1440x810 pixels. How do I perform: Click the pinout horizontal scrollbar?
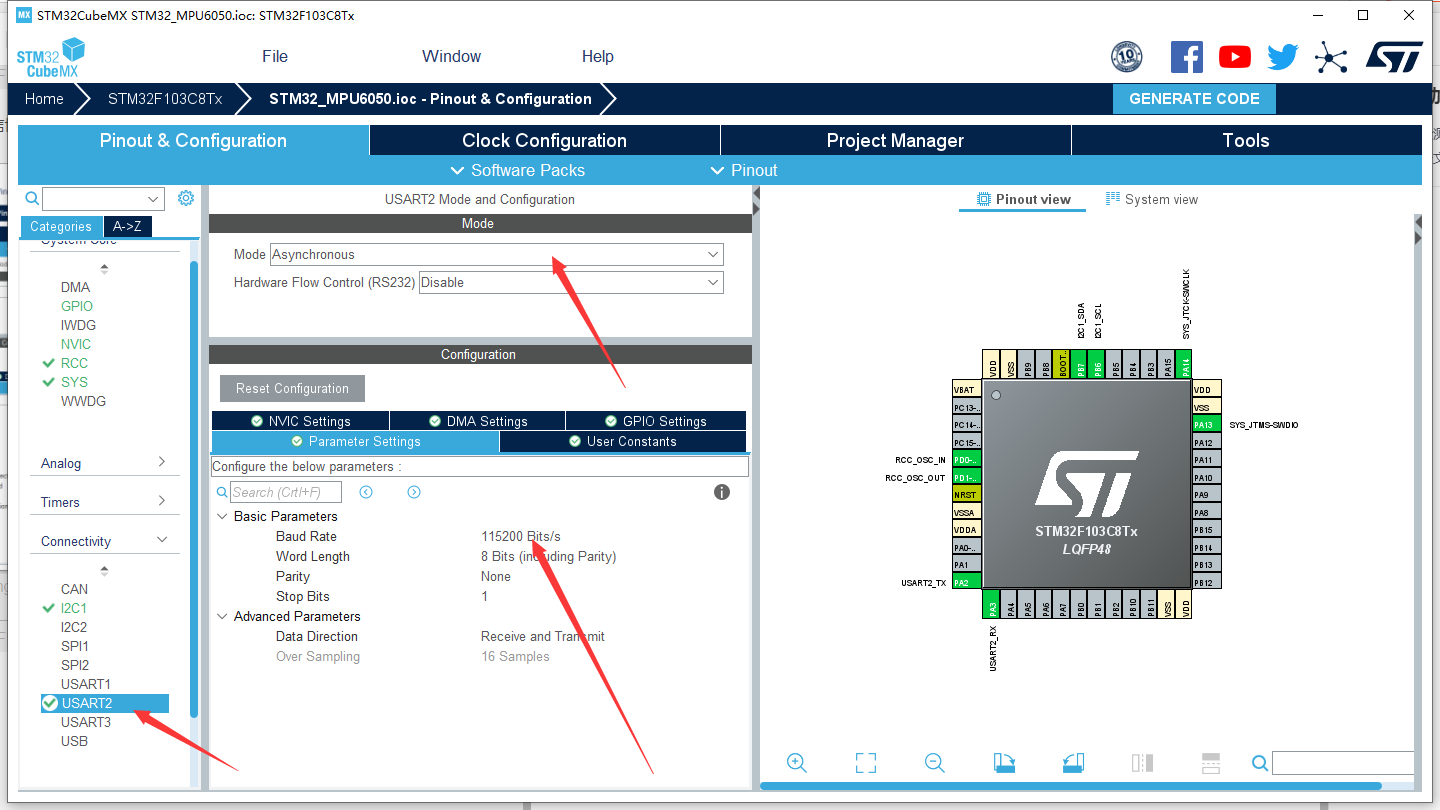(x=1071, y=786)
